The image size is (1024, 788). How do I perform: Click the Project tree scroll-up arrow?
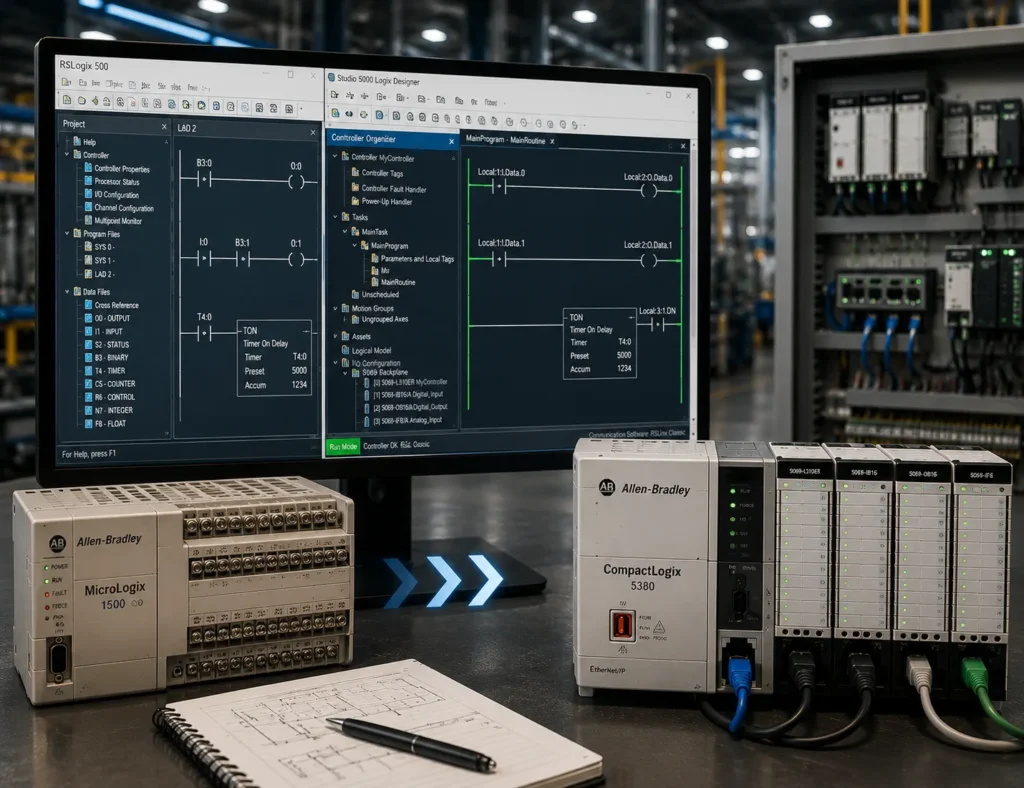click(x=167, y=142)
